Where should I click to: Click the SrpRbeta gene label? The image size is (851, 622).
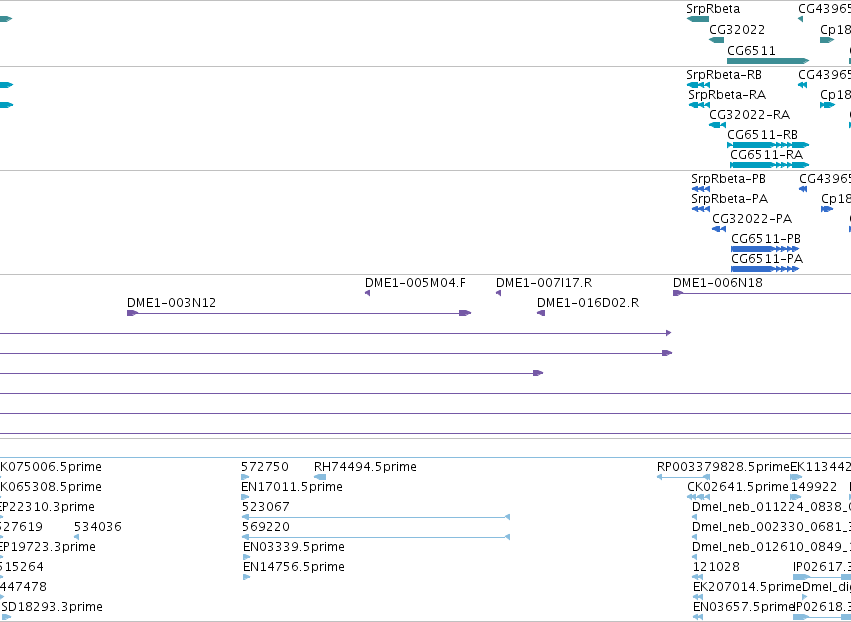tap(713, 9)
